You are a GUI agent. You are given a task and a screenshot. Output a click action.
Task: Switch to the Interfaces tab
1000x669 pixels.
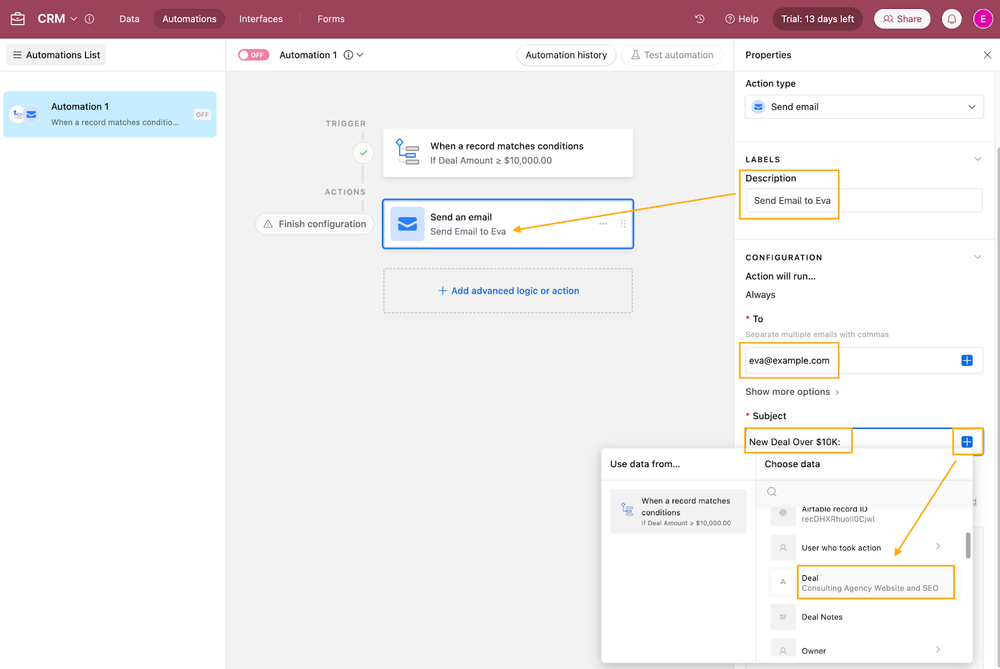261,18
